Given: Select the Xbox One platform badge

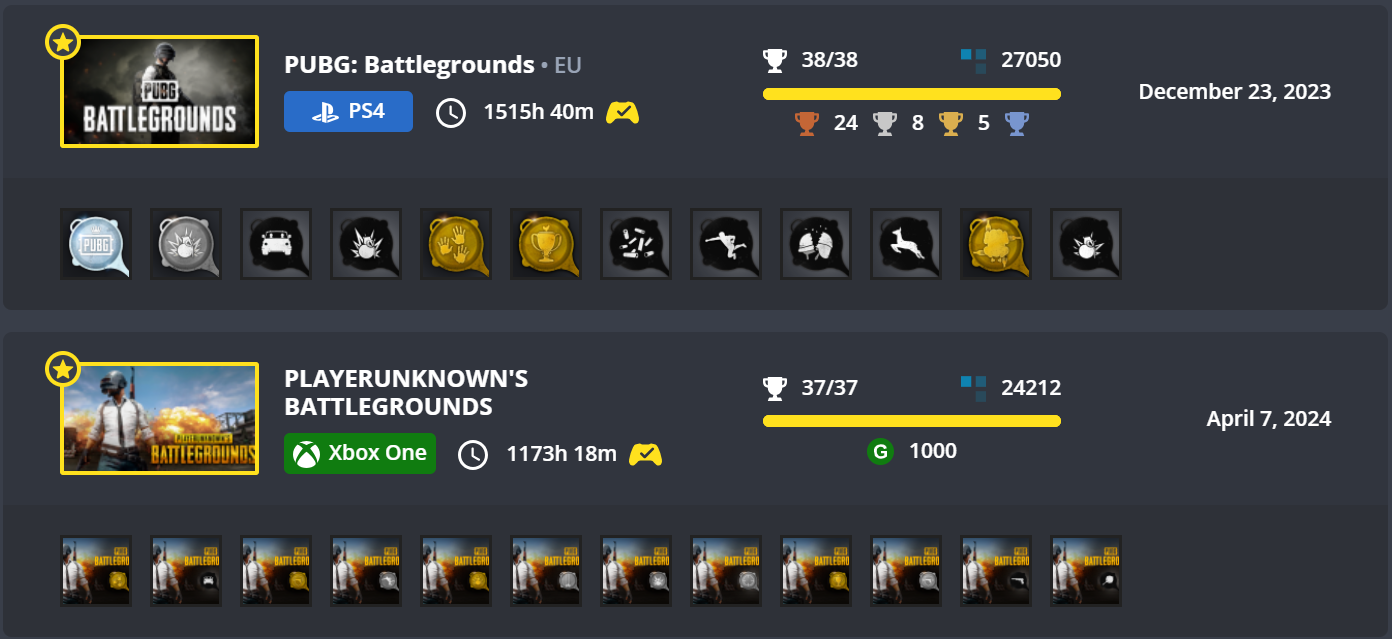Looking at the screenshot, I should click(x=360, y=453).
